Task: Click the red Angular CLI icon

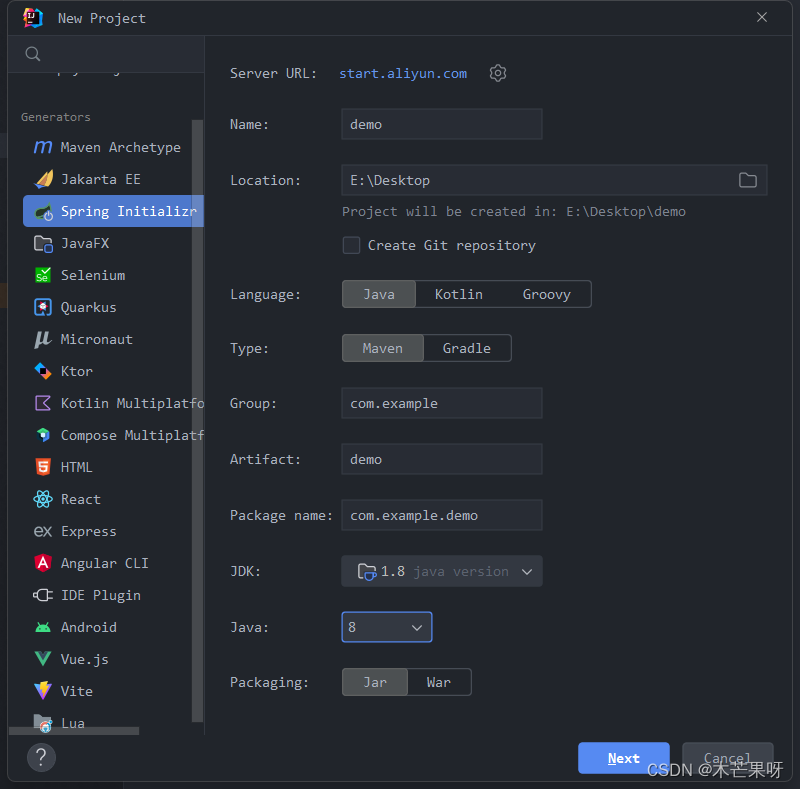Action: pyautogui.click(x=43, y=563)
